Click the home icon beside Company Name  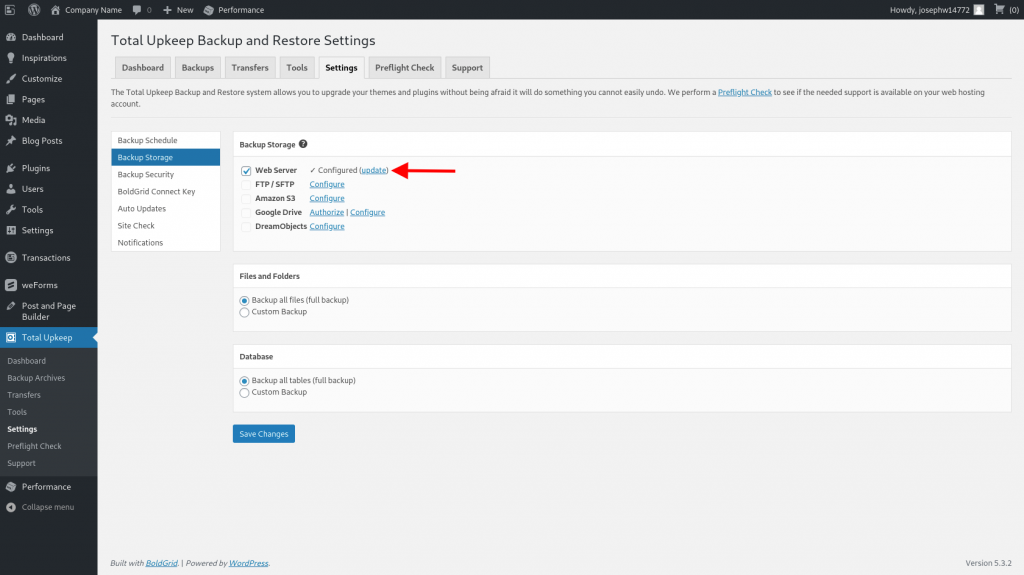pyautogui.click(x=56, y=10)
